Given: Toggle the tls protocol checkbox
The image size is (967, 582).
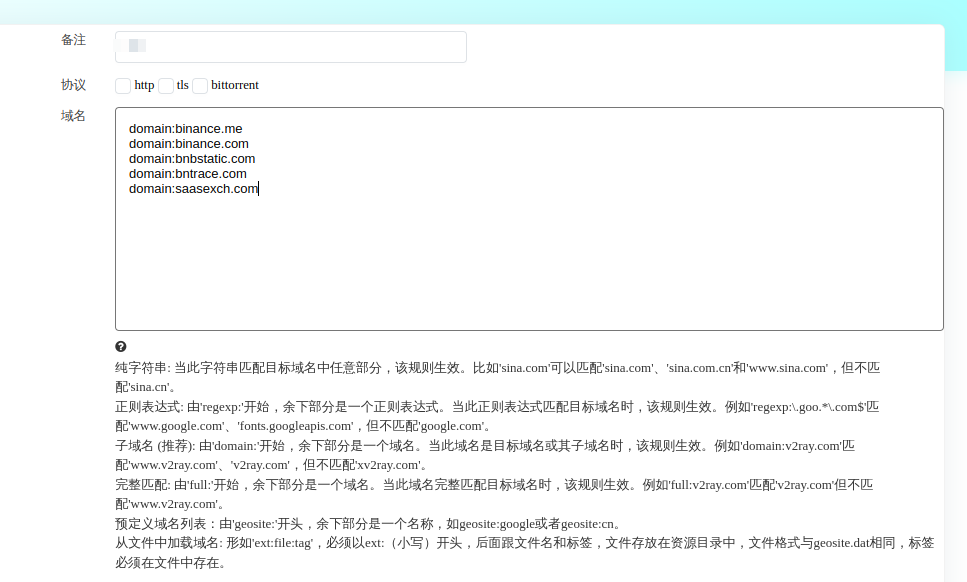Looking at the screenshot, I should coord(166,86).
